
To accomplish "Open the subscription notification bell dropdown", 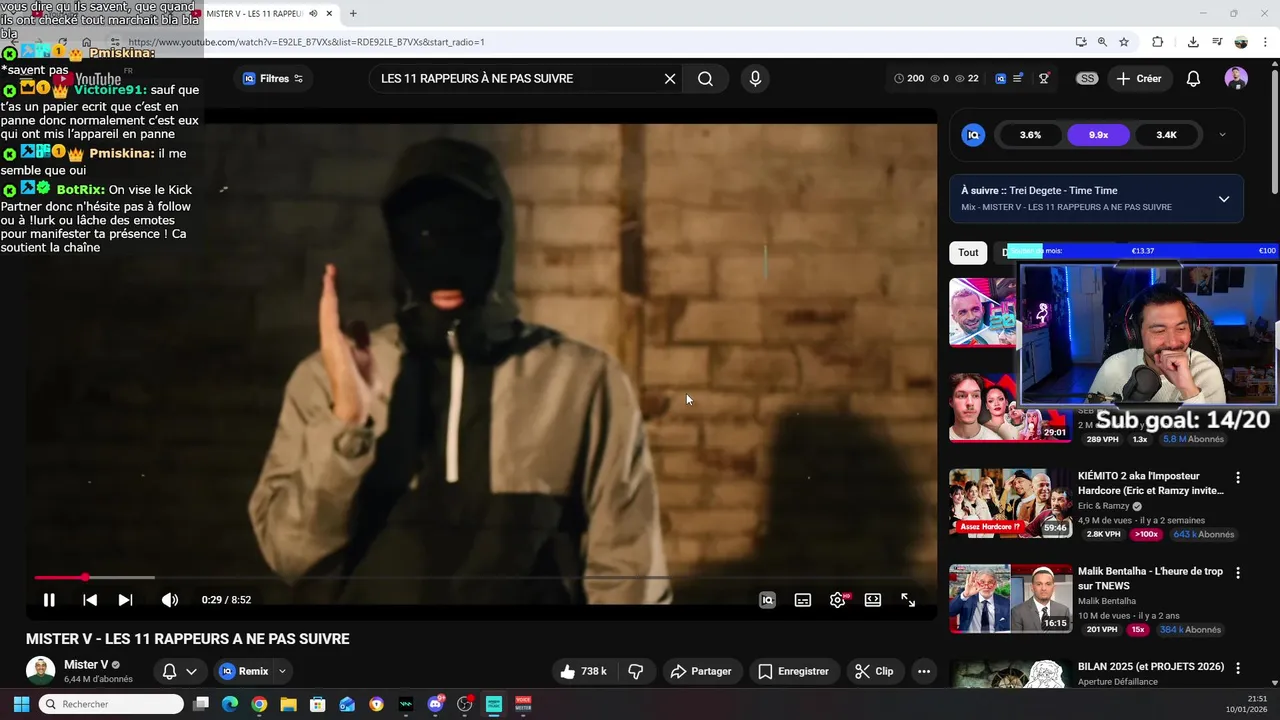I will pos(180,671).
